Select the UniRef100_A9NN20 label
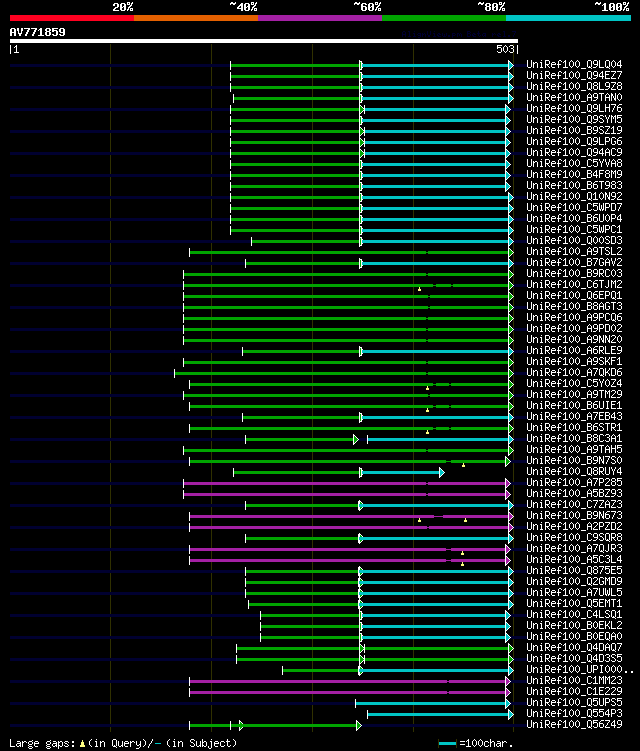Screen dimensions: 640x751 pos(574,340)
